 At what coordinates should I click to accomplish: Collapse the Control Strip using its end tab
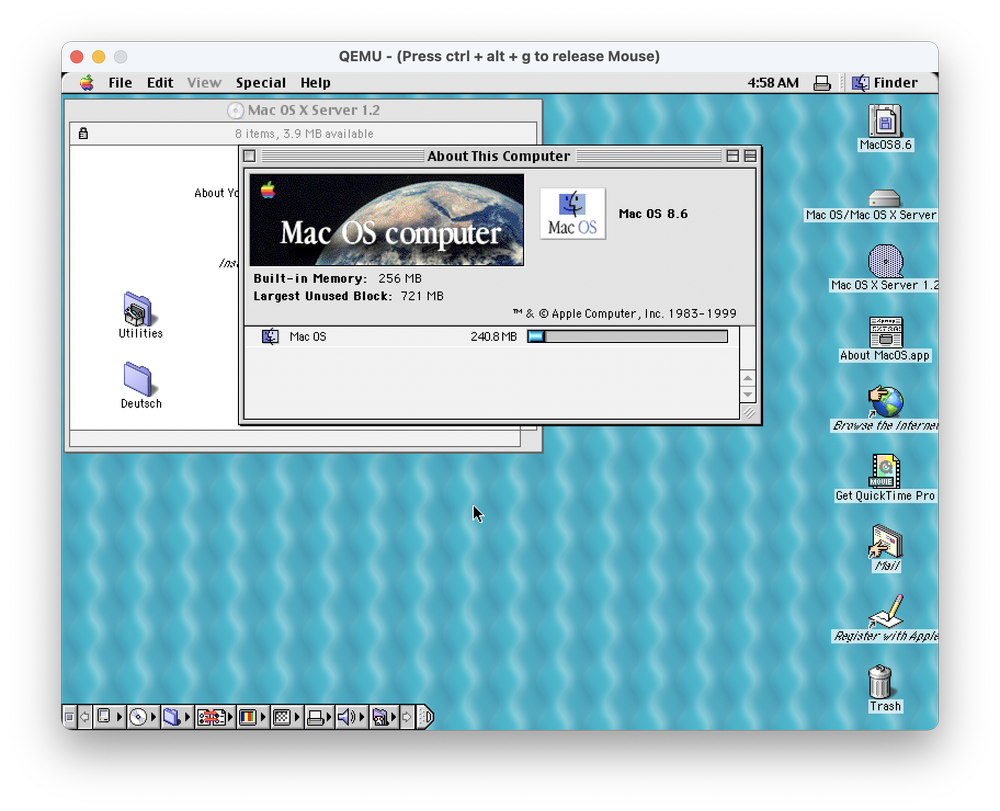tap(425, 717)
